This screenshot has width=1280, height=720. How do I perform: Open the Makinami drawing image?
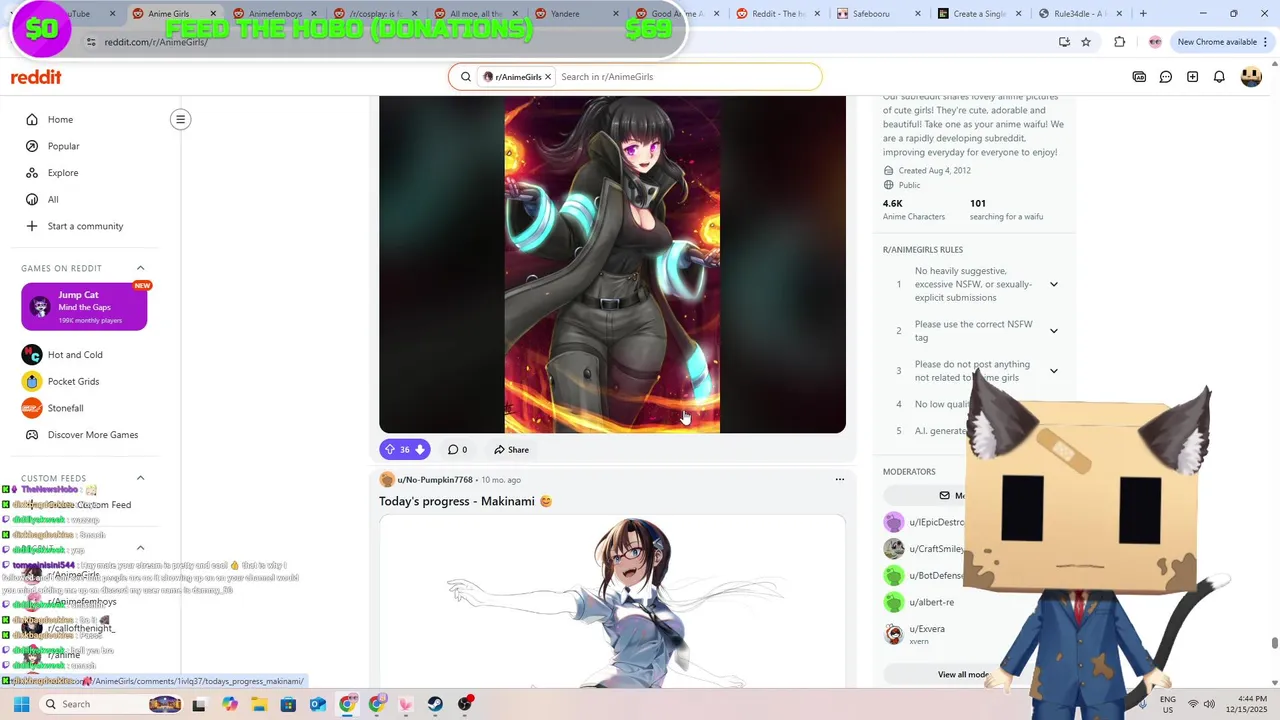(612, 601)
